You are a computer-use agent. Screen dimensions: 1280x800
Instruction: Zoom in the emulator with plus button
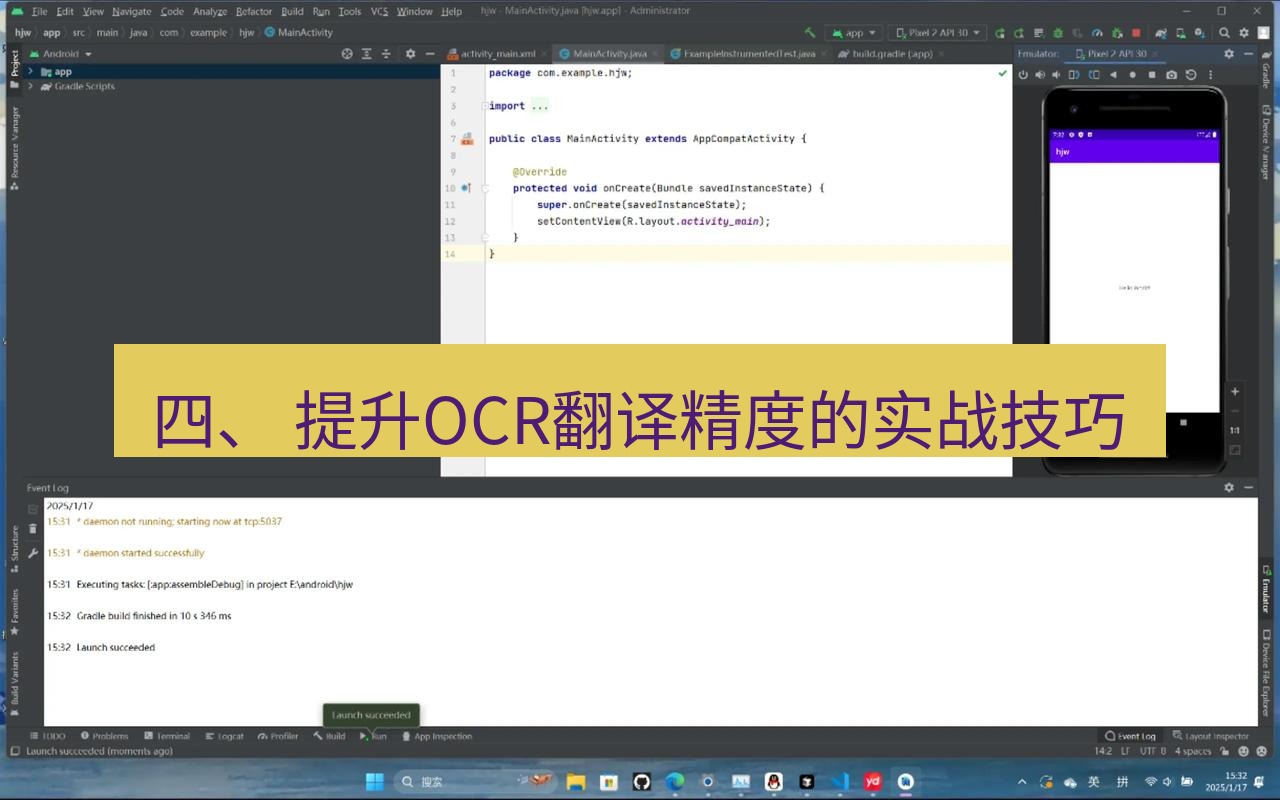1235,391
